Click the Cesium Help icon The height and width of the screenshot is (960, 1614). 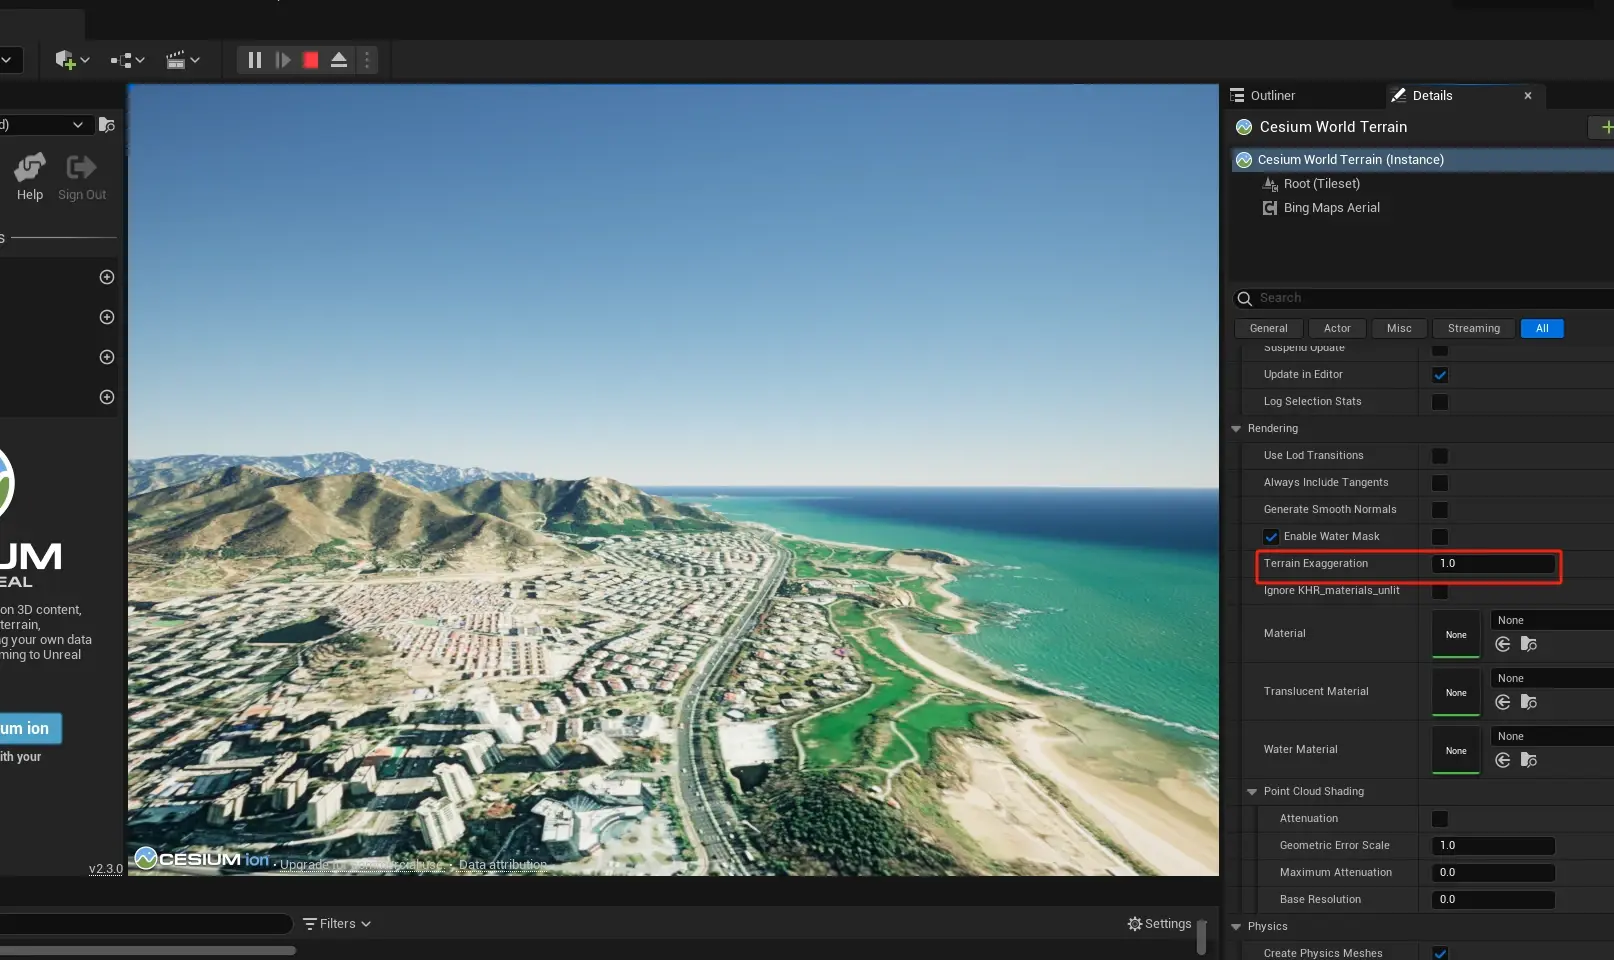[30, 166]
